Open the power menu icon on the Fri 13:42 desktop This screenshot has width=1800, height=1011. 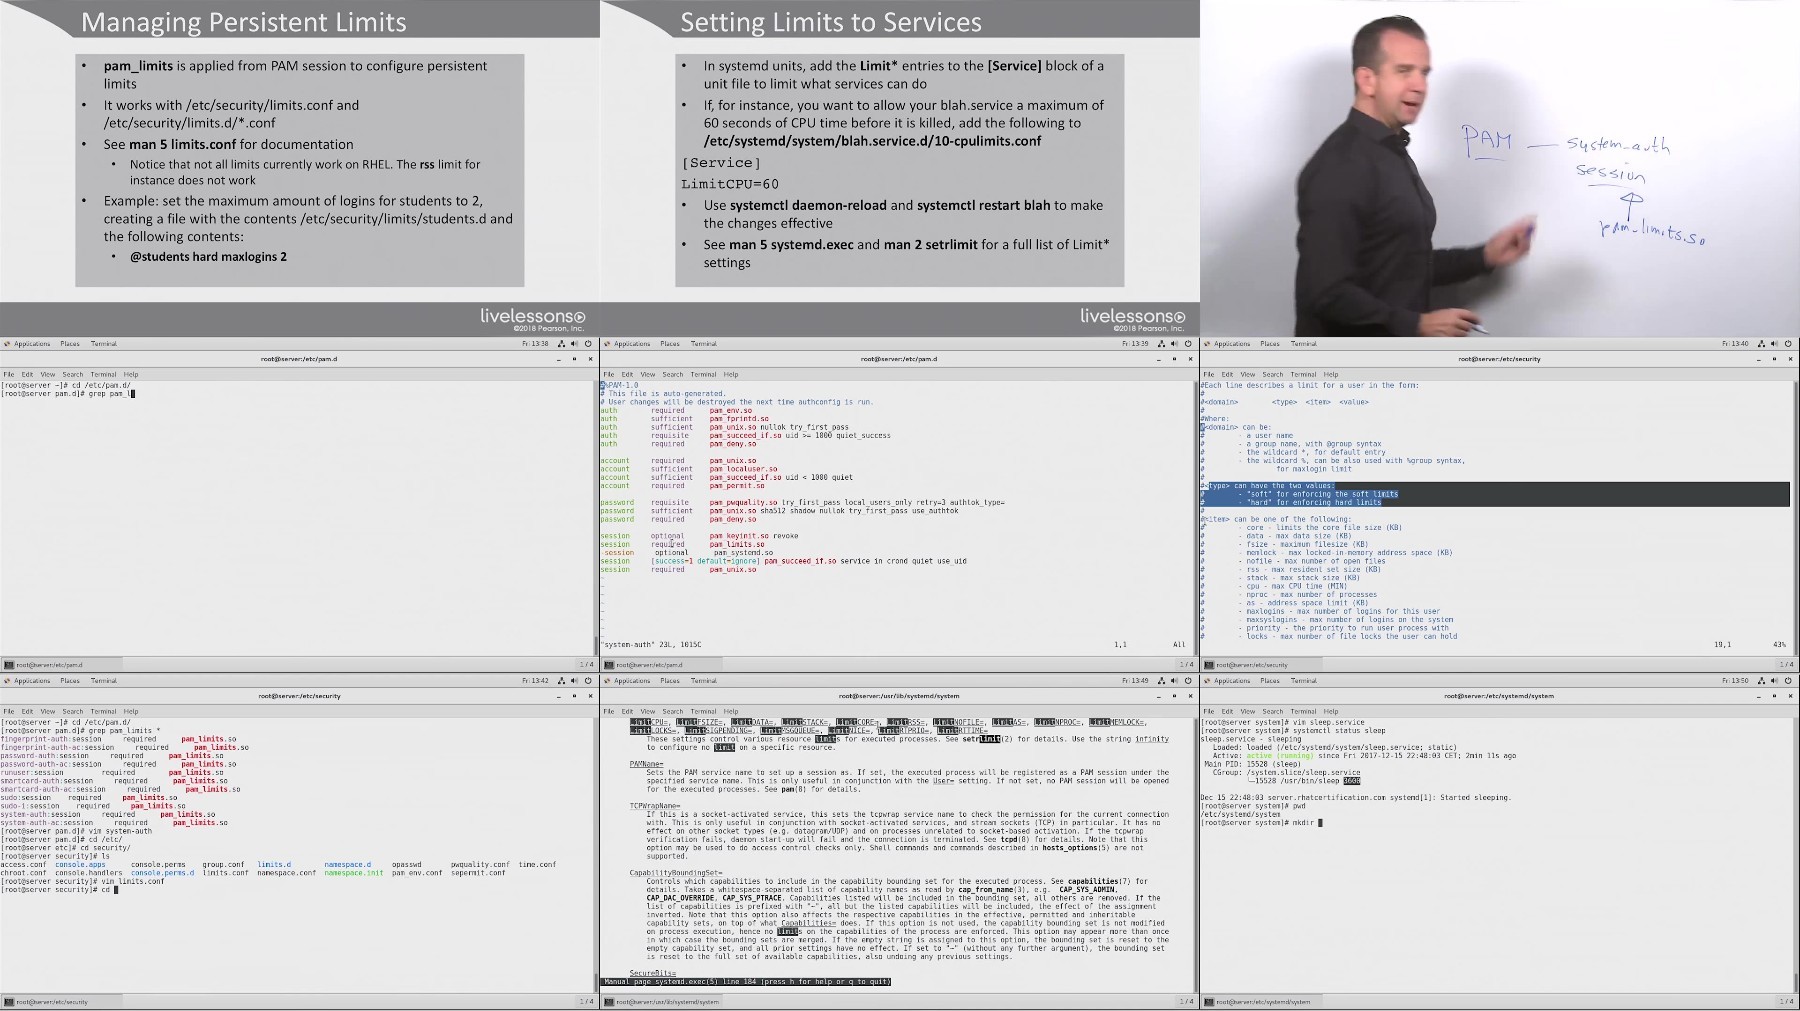(x=589, y=681)
